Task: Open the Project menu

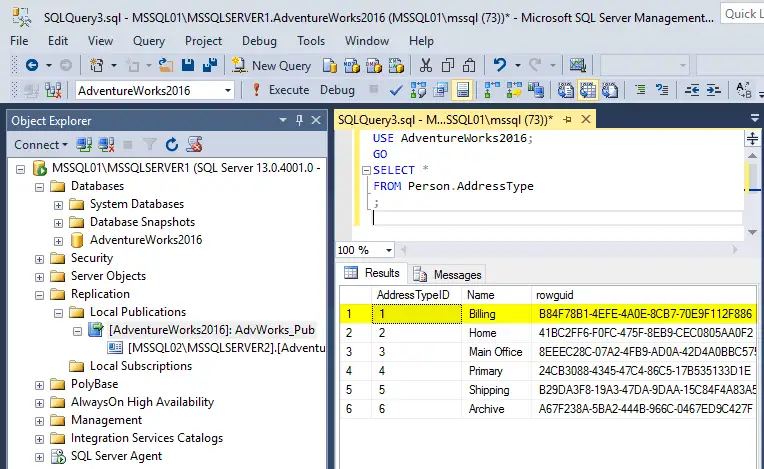Action: tap(203, 41)
